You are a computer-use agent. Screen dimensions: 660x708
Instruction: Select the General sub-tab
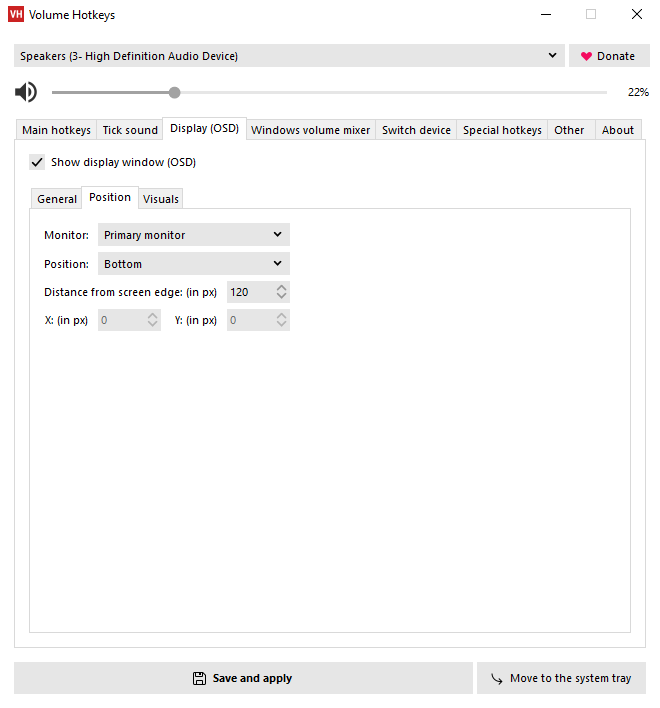point(57,199)
